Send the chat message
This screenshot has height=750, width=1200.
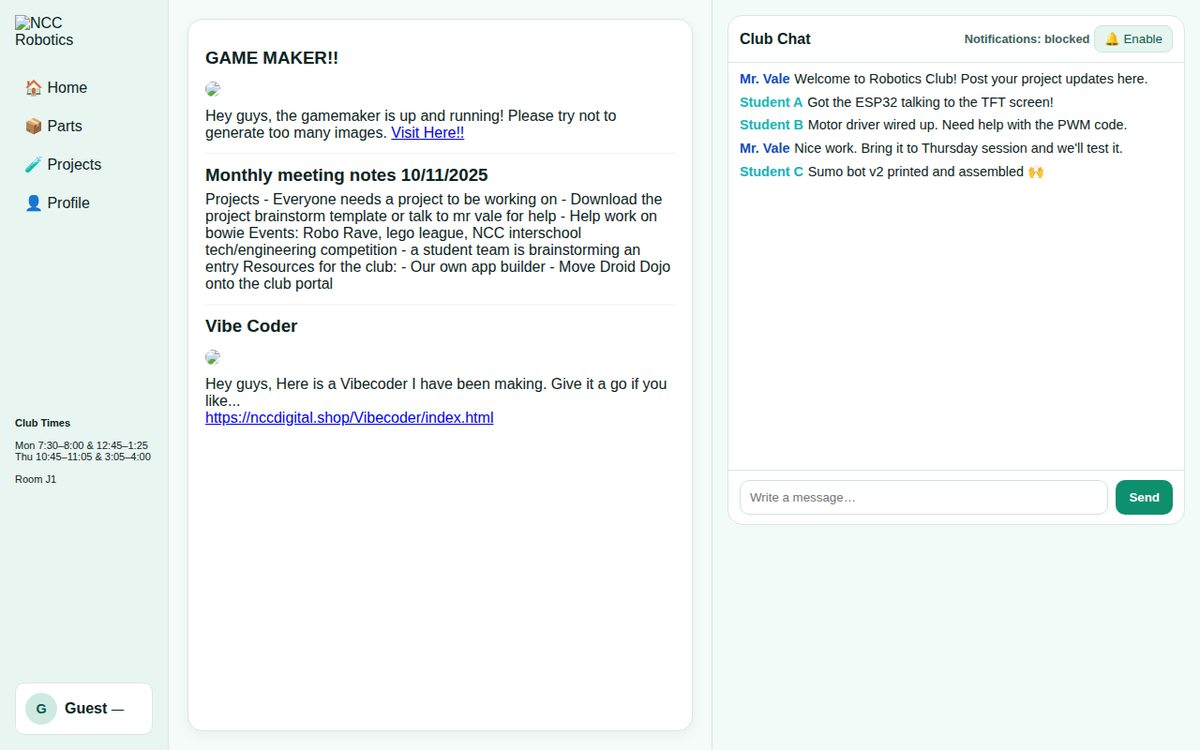pos(1144,497)
